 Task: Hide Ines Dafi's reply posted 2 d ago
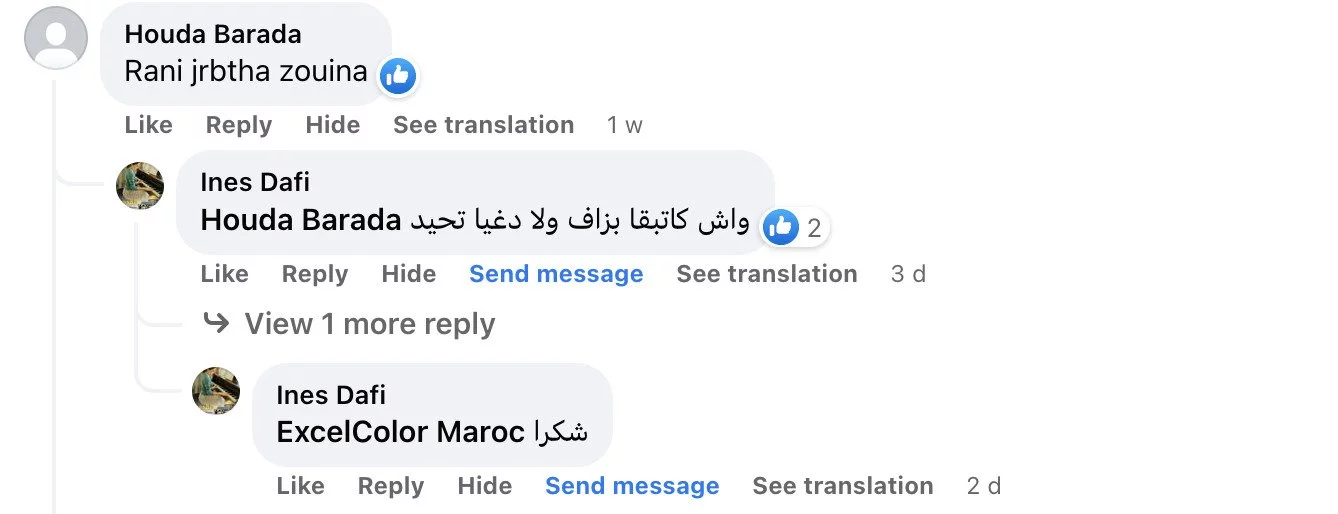(484, 486)
